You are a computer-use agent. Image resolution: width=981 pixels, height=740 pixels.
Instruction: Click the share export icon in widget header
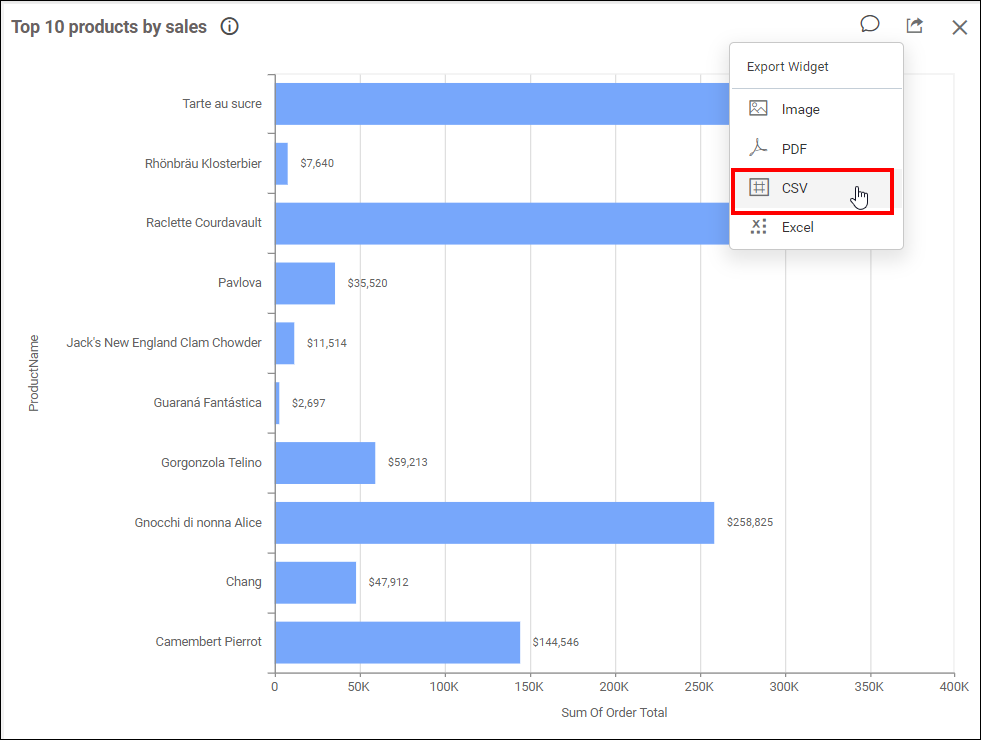(913, 25)
